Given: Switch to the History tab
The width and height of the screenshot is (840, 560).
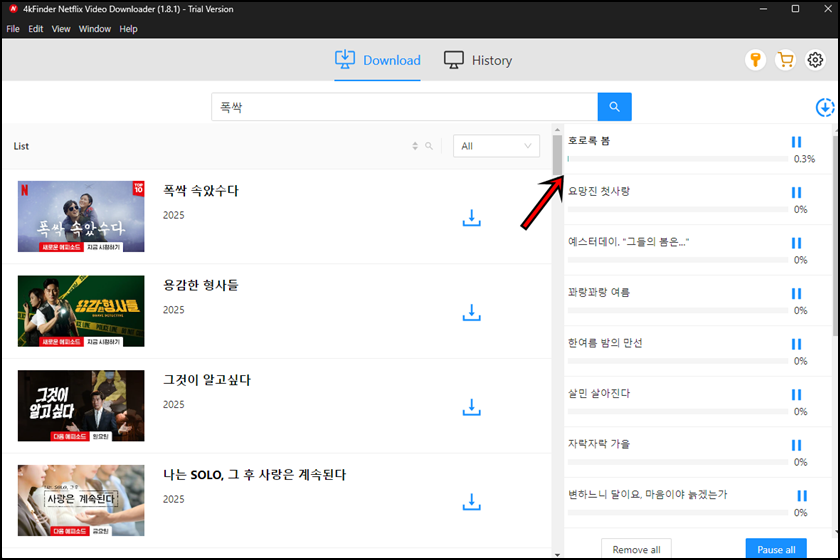Looking at the screenshot, I should click(x=478, y=60).
